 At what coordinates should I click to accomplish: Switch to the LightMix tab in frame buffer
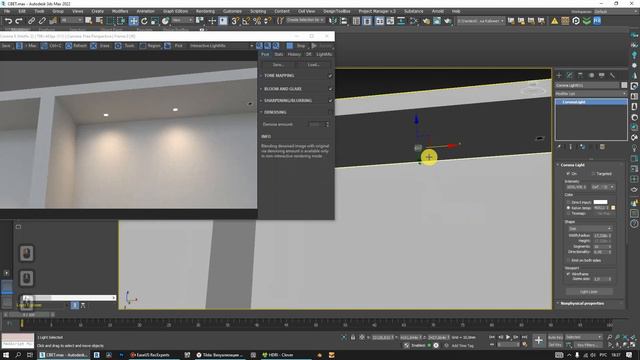click(x=324, y=54)
